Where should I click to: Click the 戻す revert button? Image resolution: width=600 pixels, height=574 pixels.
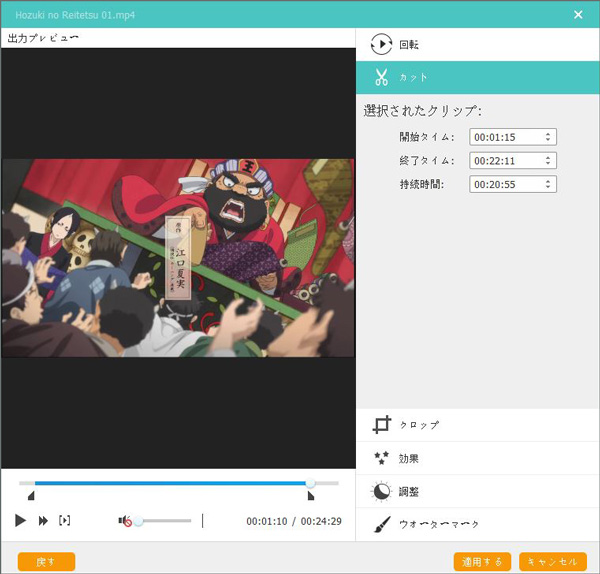46,561
